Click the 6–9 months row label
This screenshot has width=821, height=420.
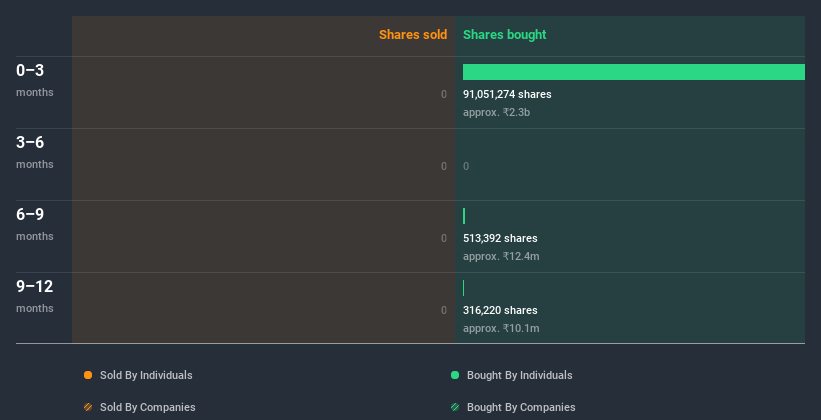35,224
